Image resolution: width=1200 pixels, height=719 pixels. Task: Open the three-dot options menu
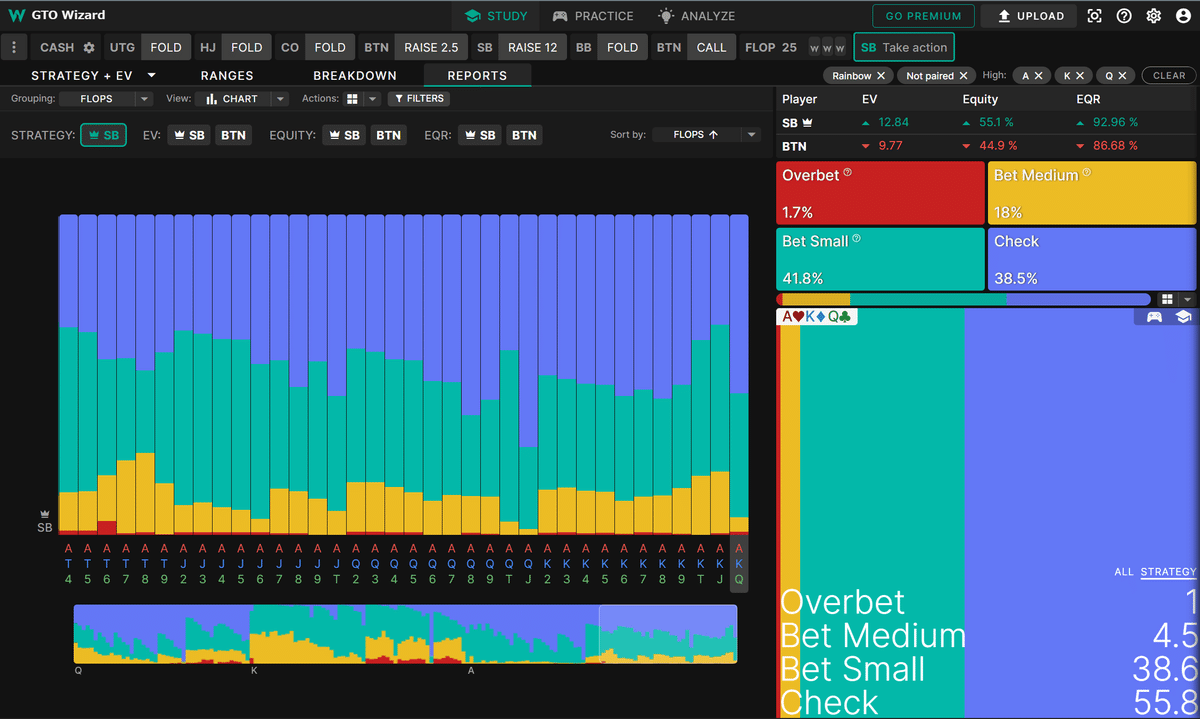pos(14,47)
